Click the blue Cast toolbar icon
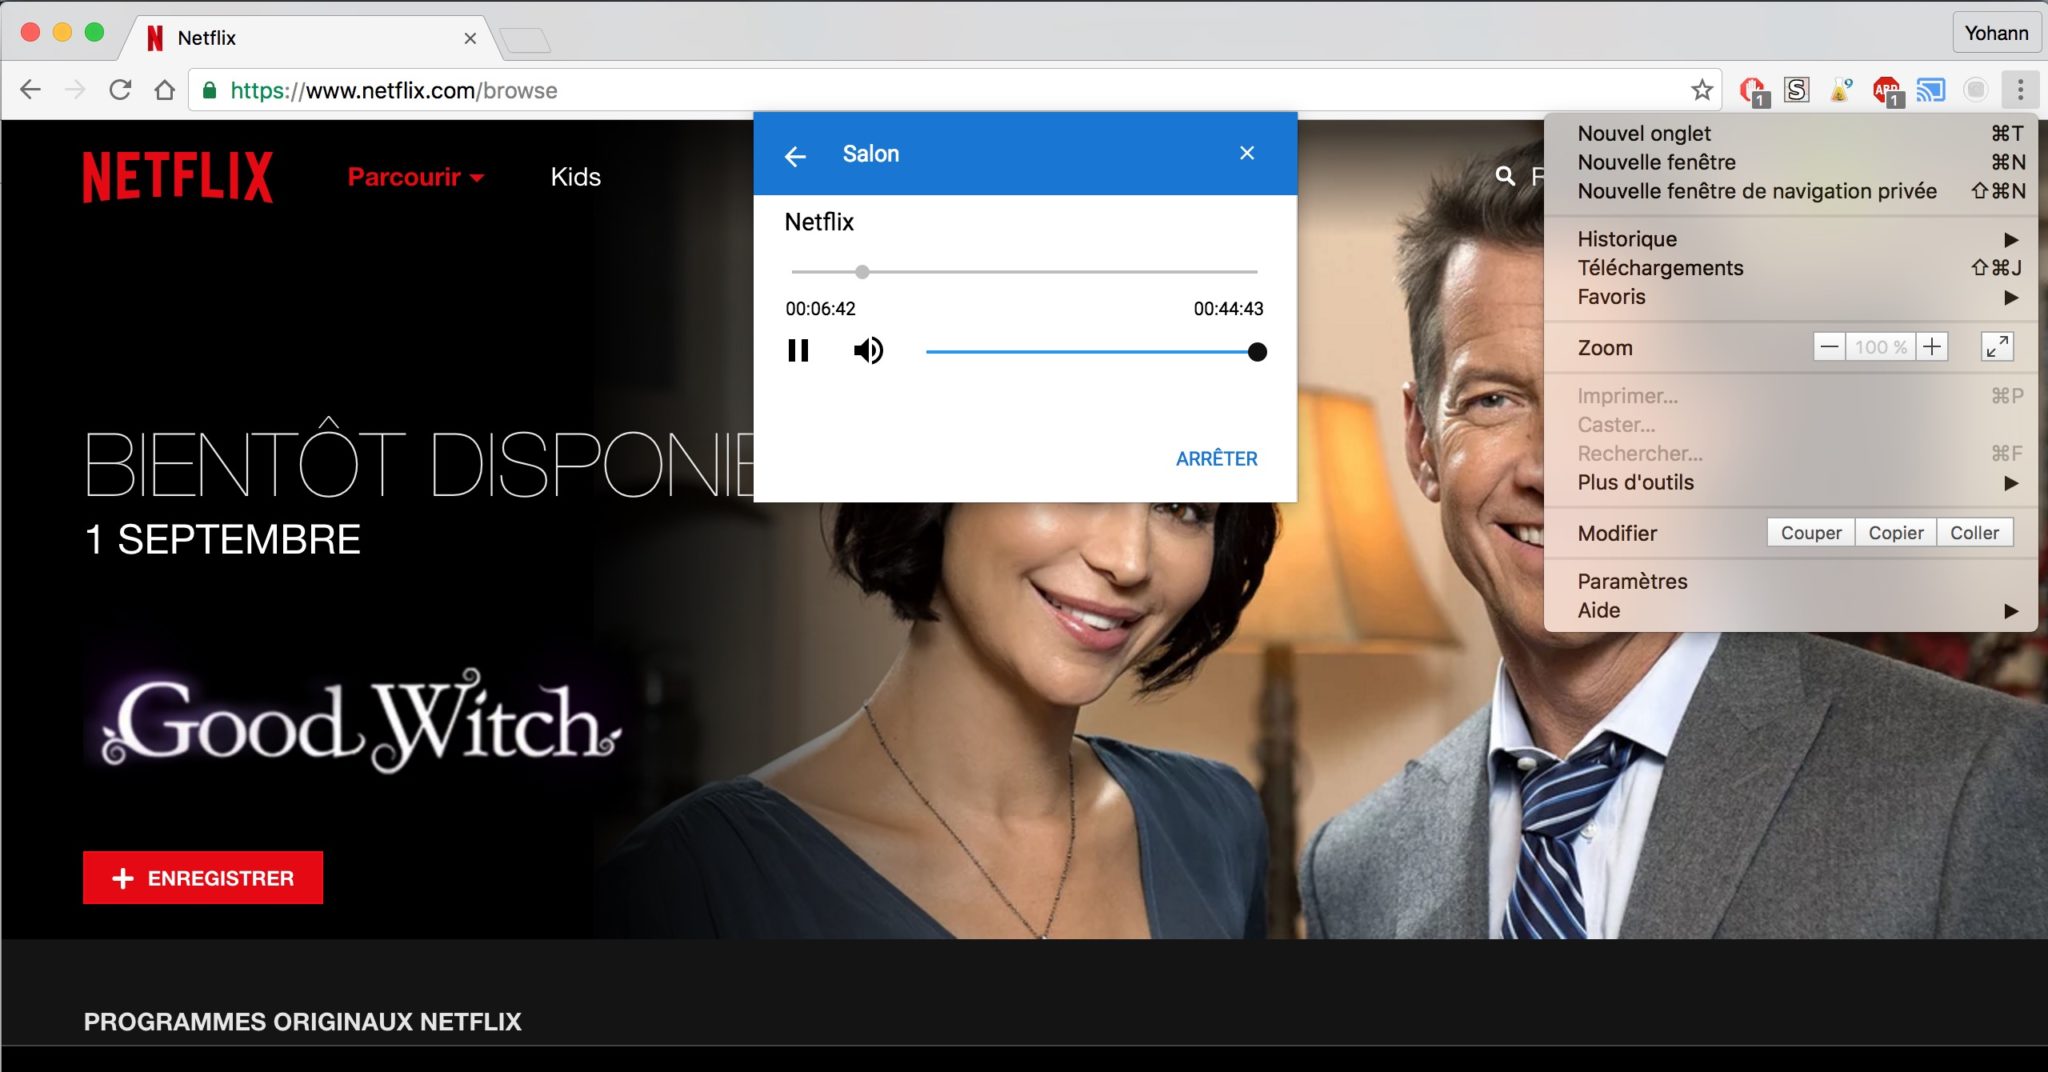Screen dimensions: 2048x1072 tap(1931, 90)
